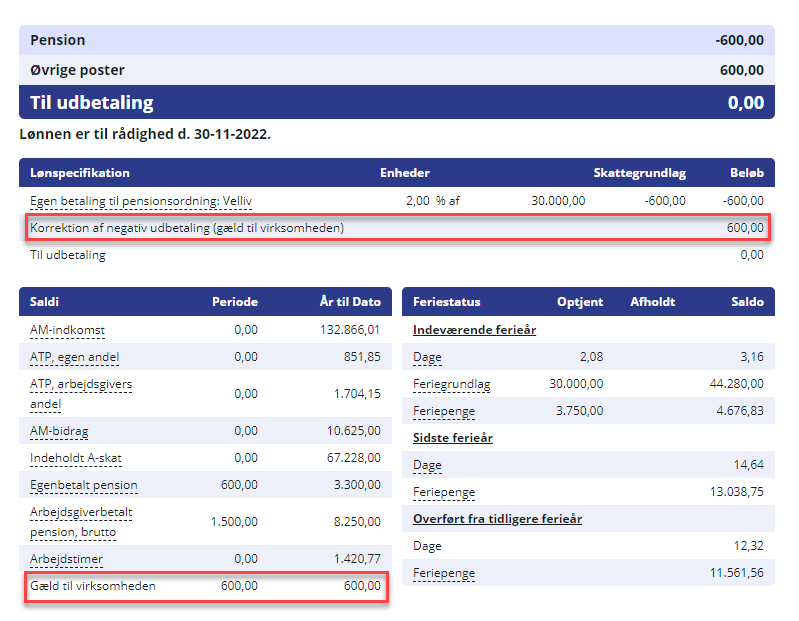Click the Enheder column header

[x=405, y=173]
